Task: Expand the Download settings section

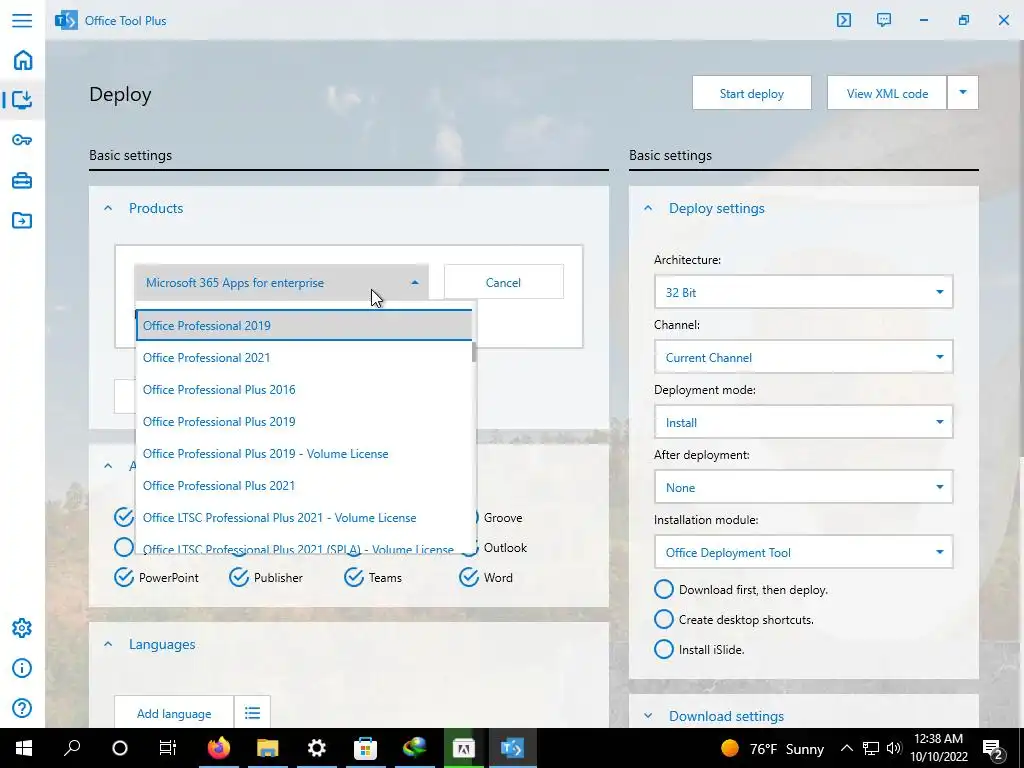Action: (648, 716)
